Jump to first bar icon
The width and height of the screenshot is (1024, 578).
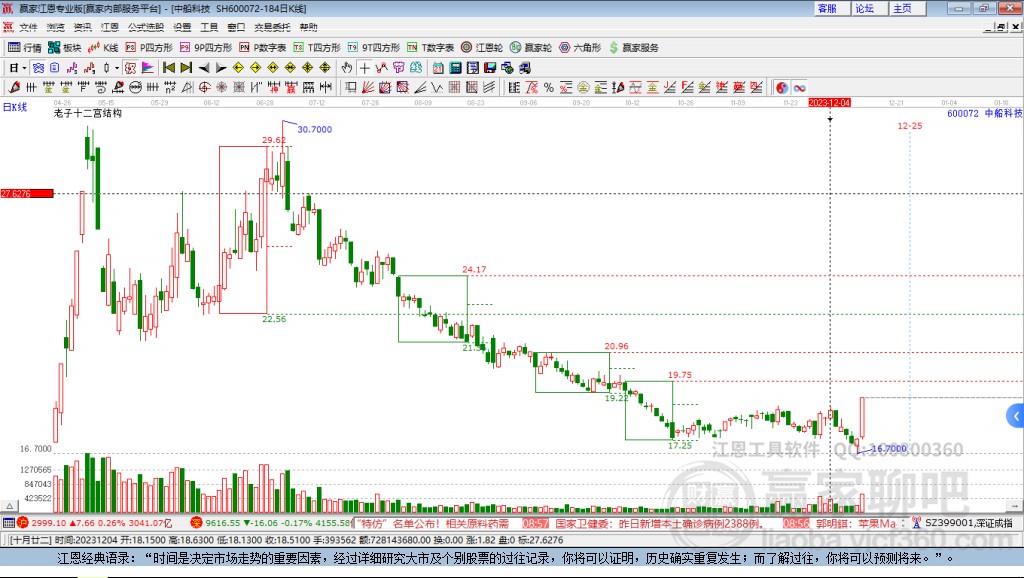coord(168,68)
